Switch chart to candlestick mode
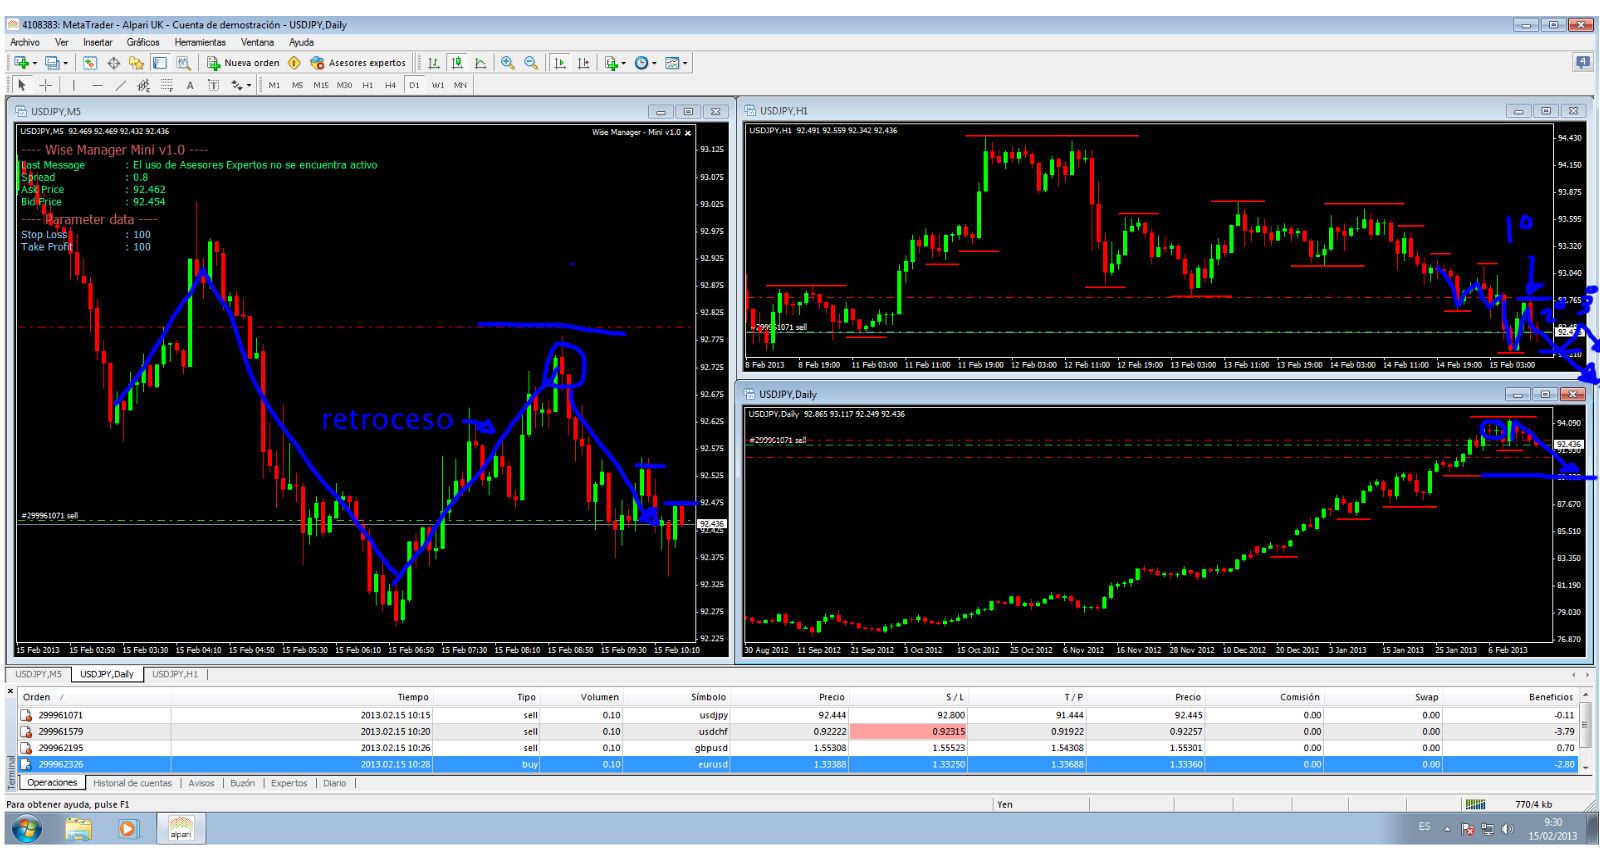Screen dimensions: 1600x850 [x=457, y=62]
